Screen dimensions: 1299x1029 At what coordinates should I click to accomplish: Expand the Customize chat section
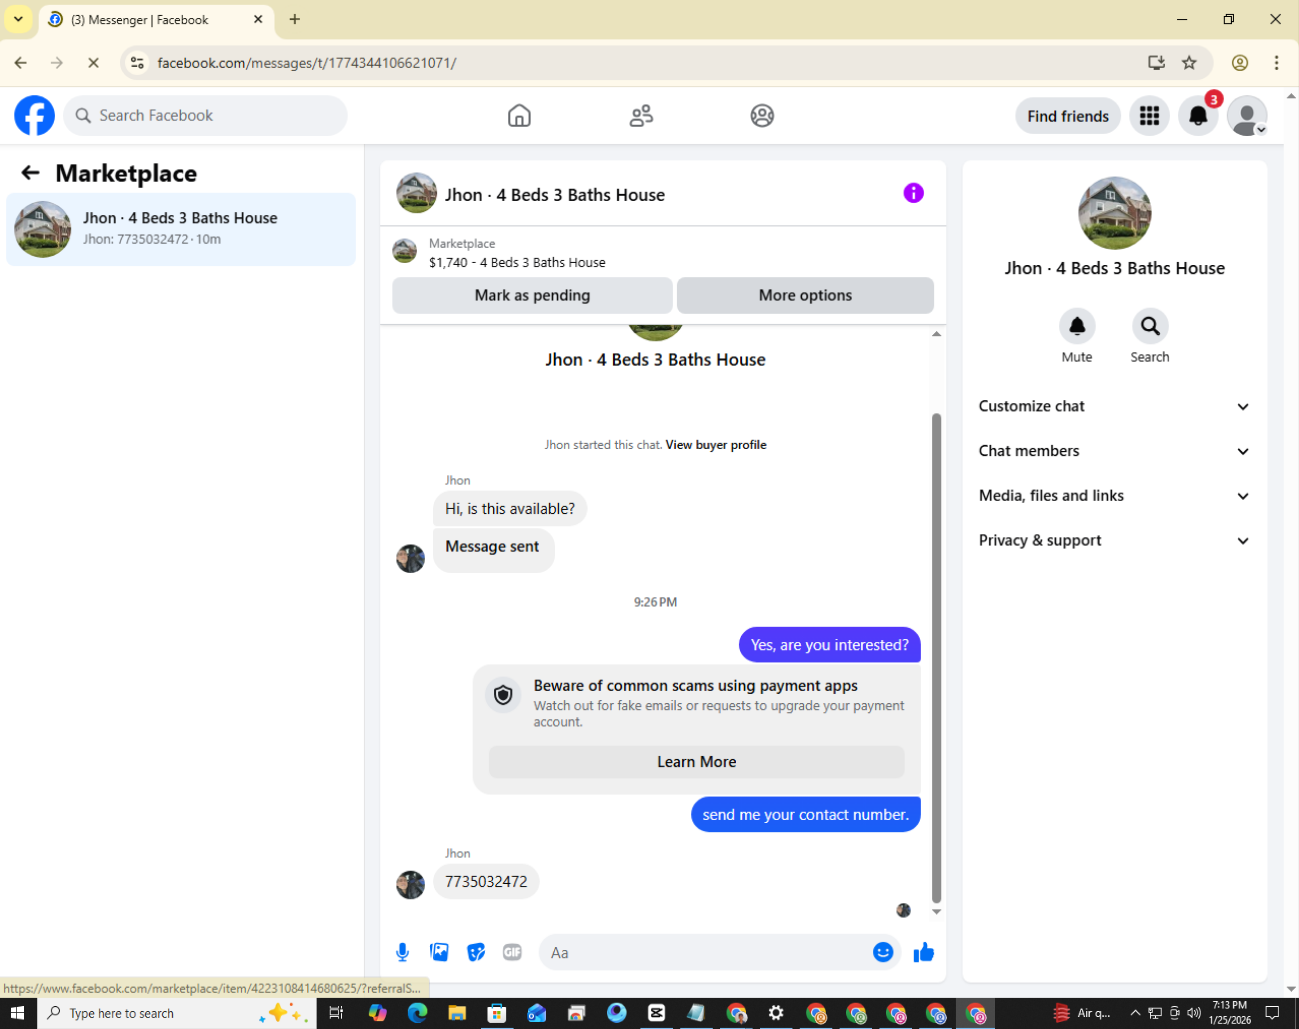[x=1114, y=406]
